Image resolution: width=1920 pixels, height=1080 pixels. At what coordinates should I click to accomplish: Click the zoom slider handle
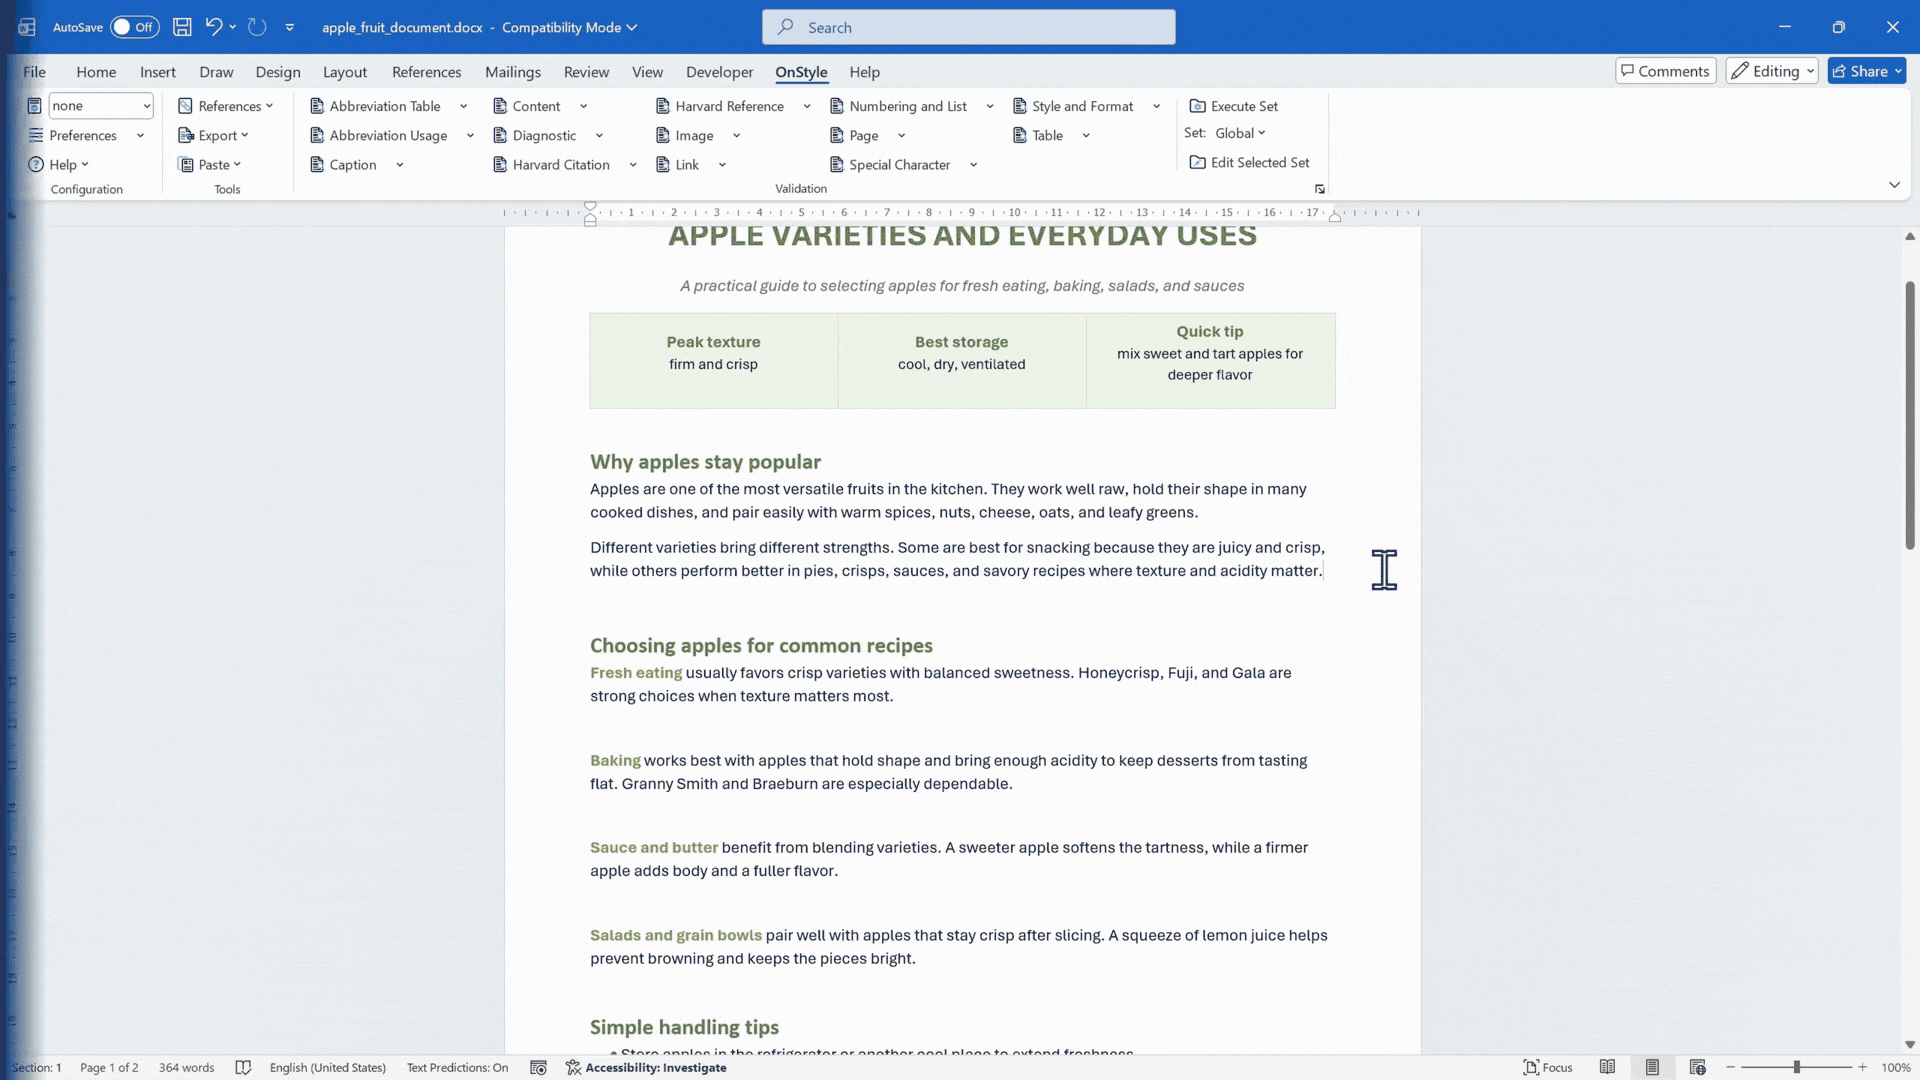pos(1796,1067)
